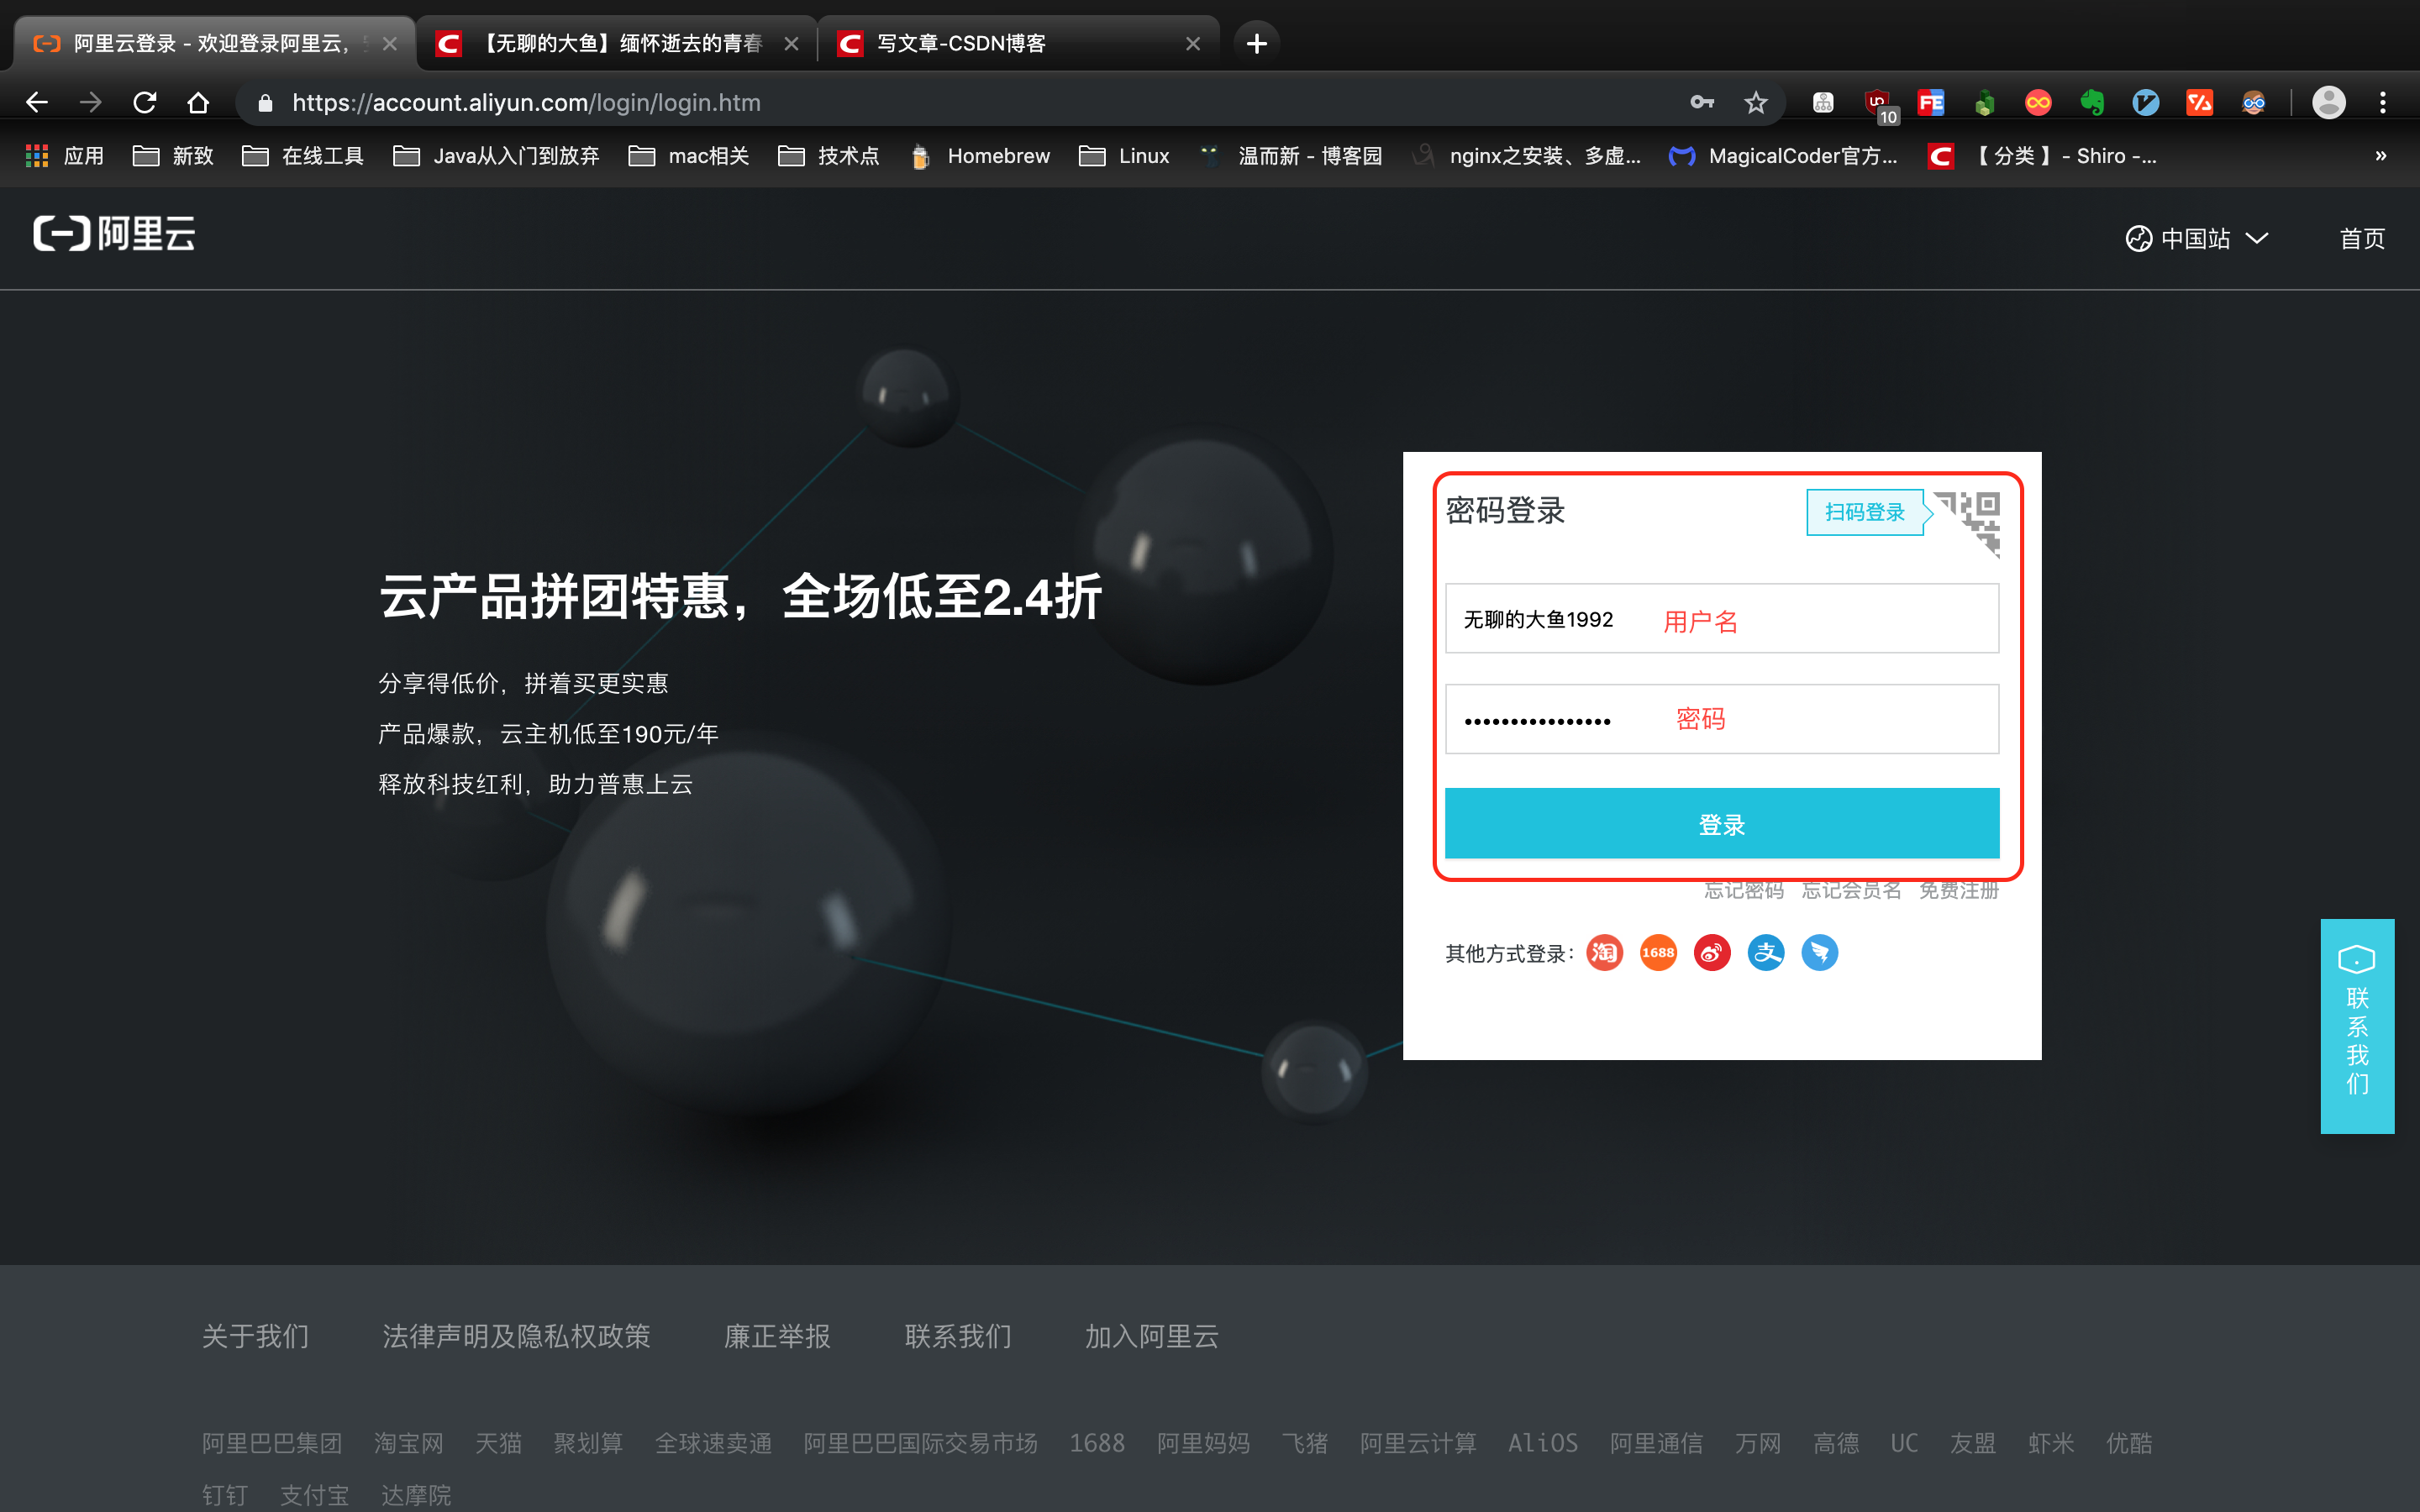The height and width of the screenshot is (1512, 2420).
Task: Open the Evernote browser extension
Action: (x=2092, y=102)
